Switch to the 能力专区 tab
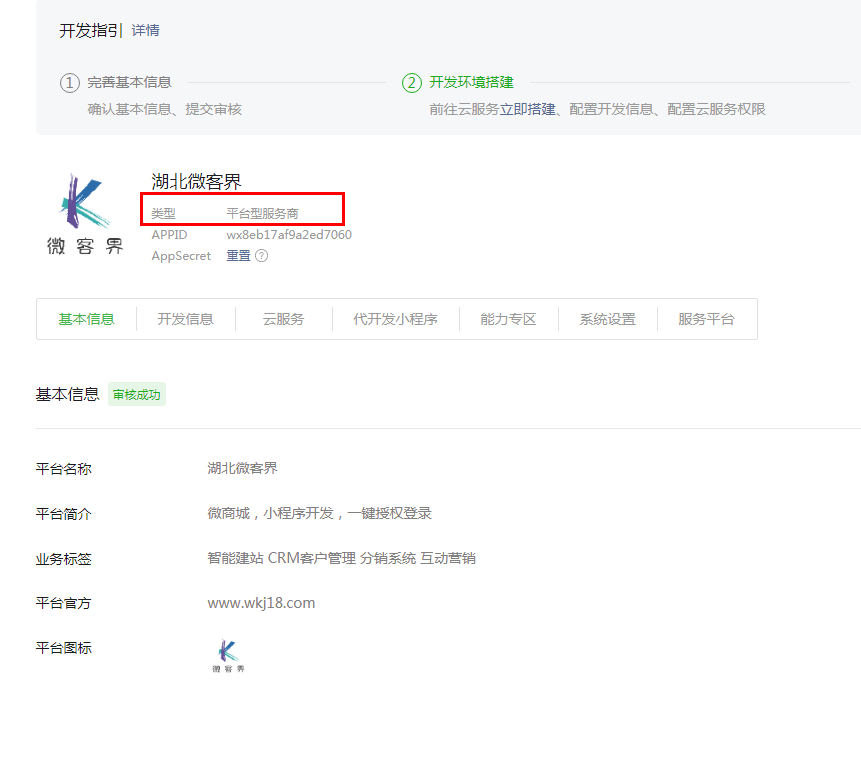This screenshot has height=763, width=861. (508, 319)
